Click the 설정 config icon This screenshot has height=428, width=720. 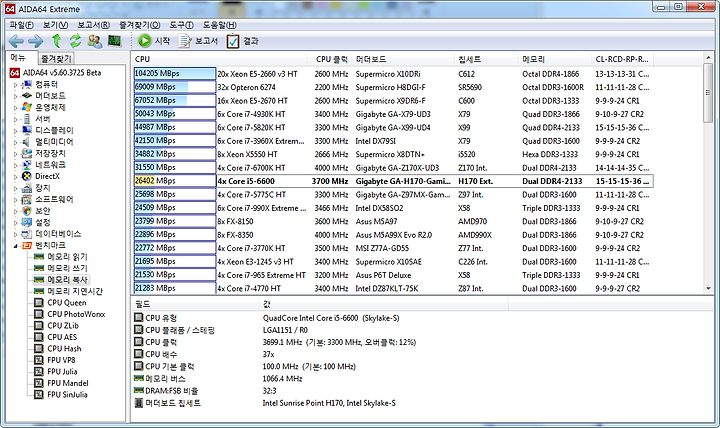coord(27,222)
